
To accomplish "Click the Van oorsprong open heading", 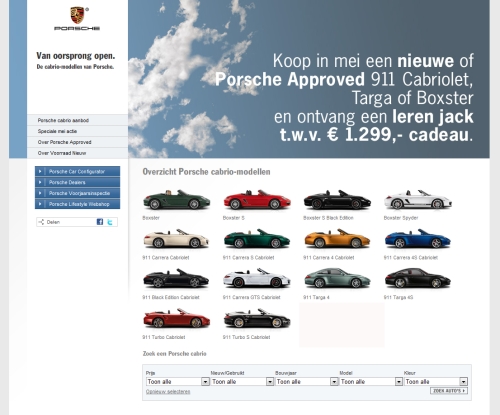I will click(76, 56).
